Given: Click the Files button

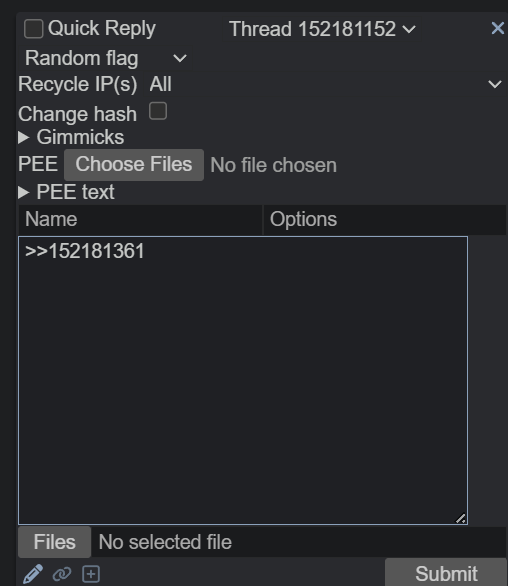Looking at the screenshot, I should pyautogui.click(x=55, y=542).
